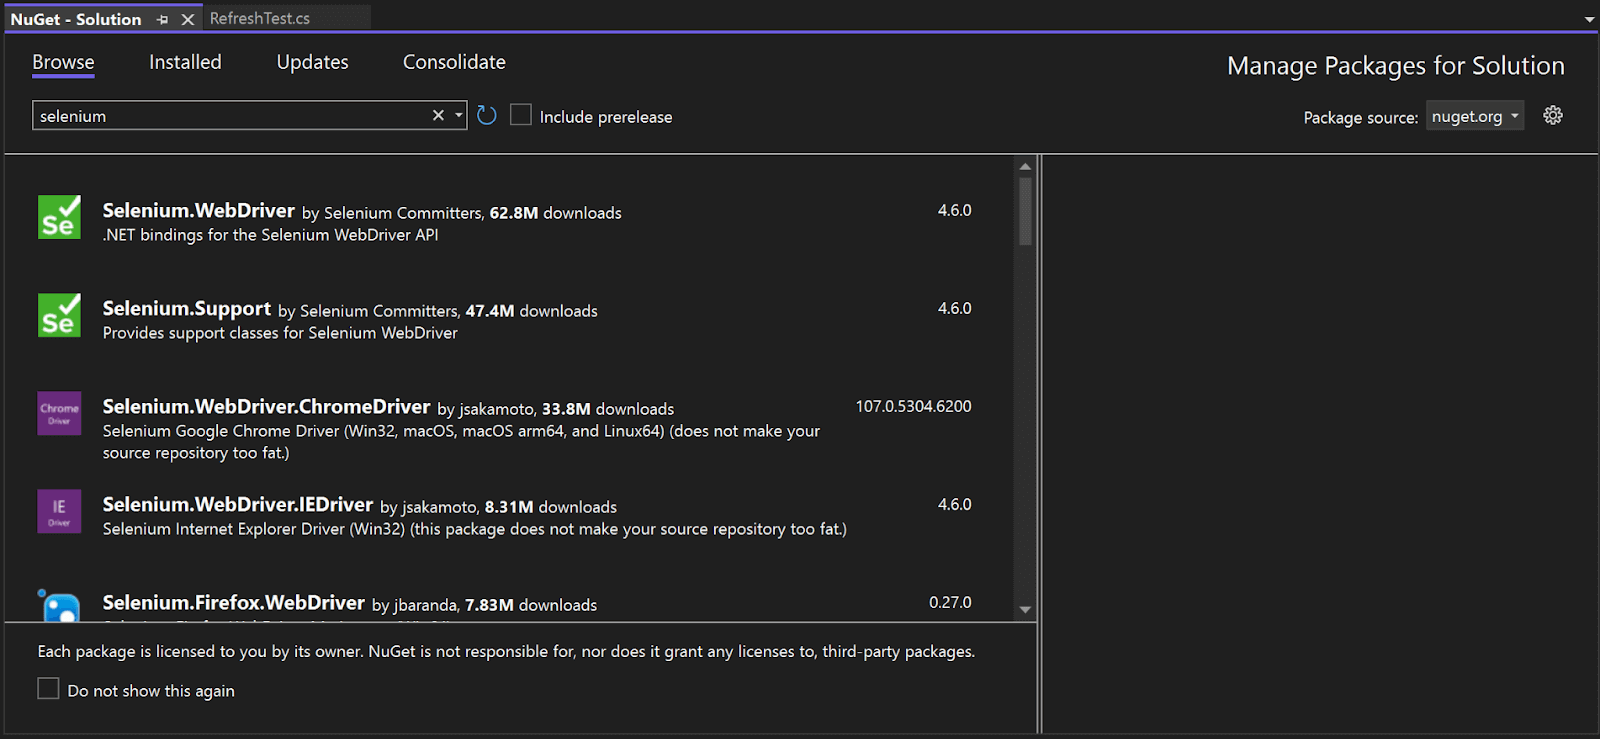Switch to the RefreshTest.cs document tab
This screenshot has width=1600, height=739.
tap(260, 19)
